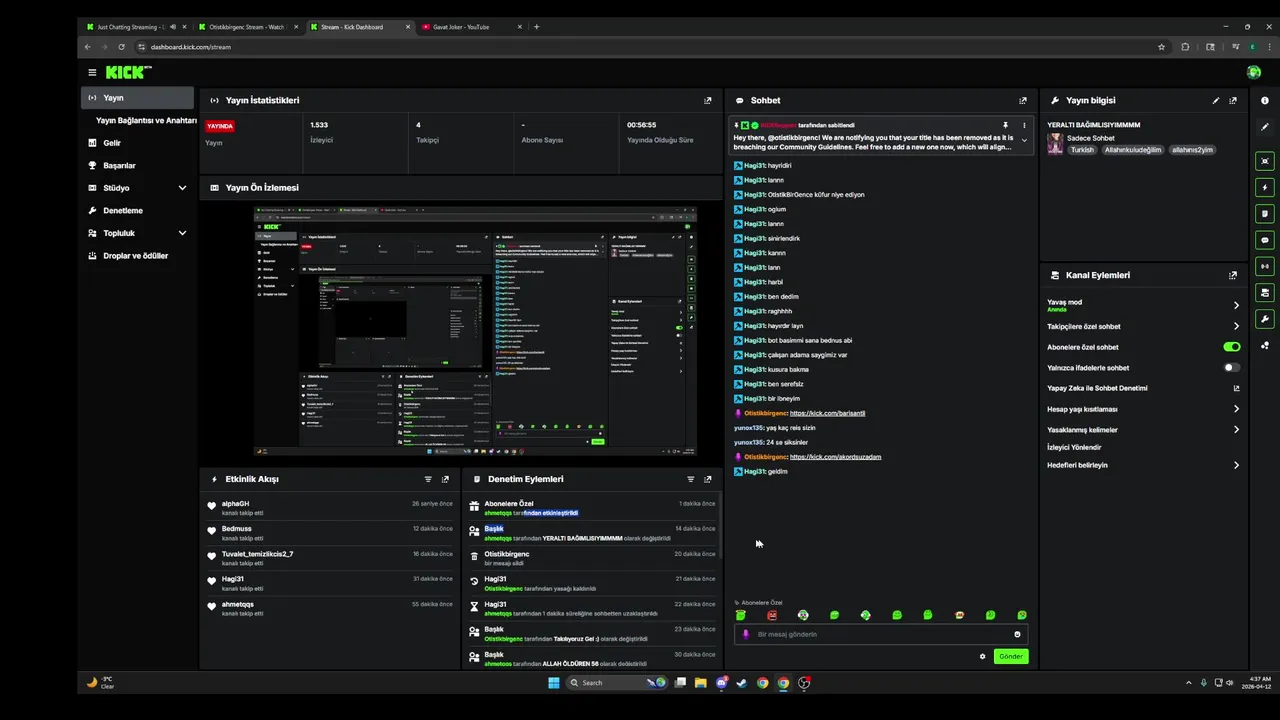Open Hedefleri belirleyin chevron

(1237, 465)
